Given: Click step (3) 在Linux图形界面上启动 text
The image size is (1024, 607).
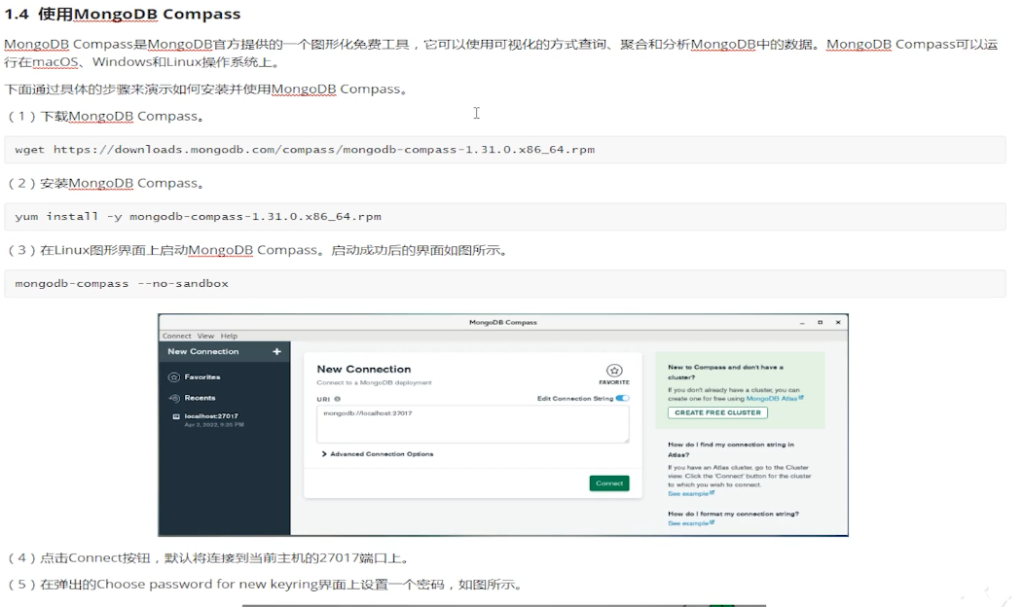Looking at the screenshot, I should click(259, 250).
